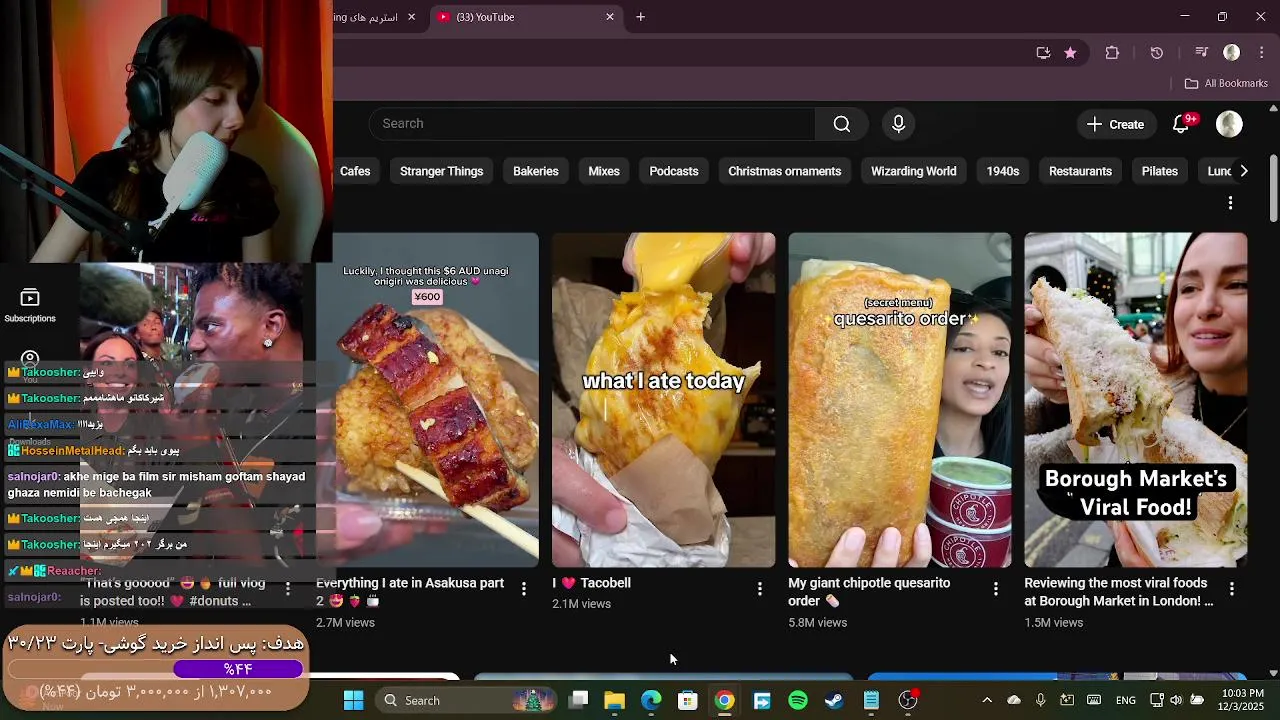
Task: Select the Stranger Things filter chip
Action: point(441,171)
